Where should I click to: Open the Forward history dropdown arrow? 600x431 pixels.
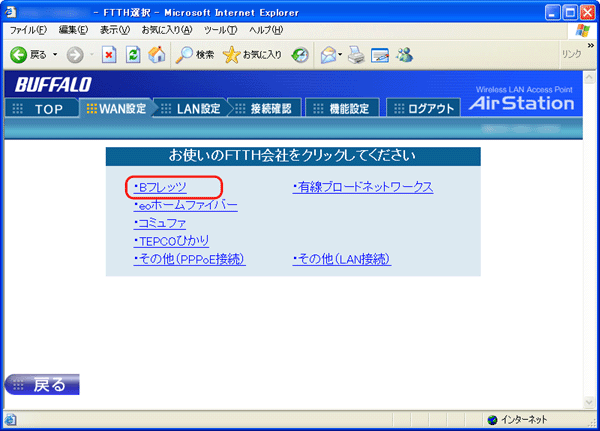(x=92, y=55)
